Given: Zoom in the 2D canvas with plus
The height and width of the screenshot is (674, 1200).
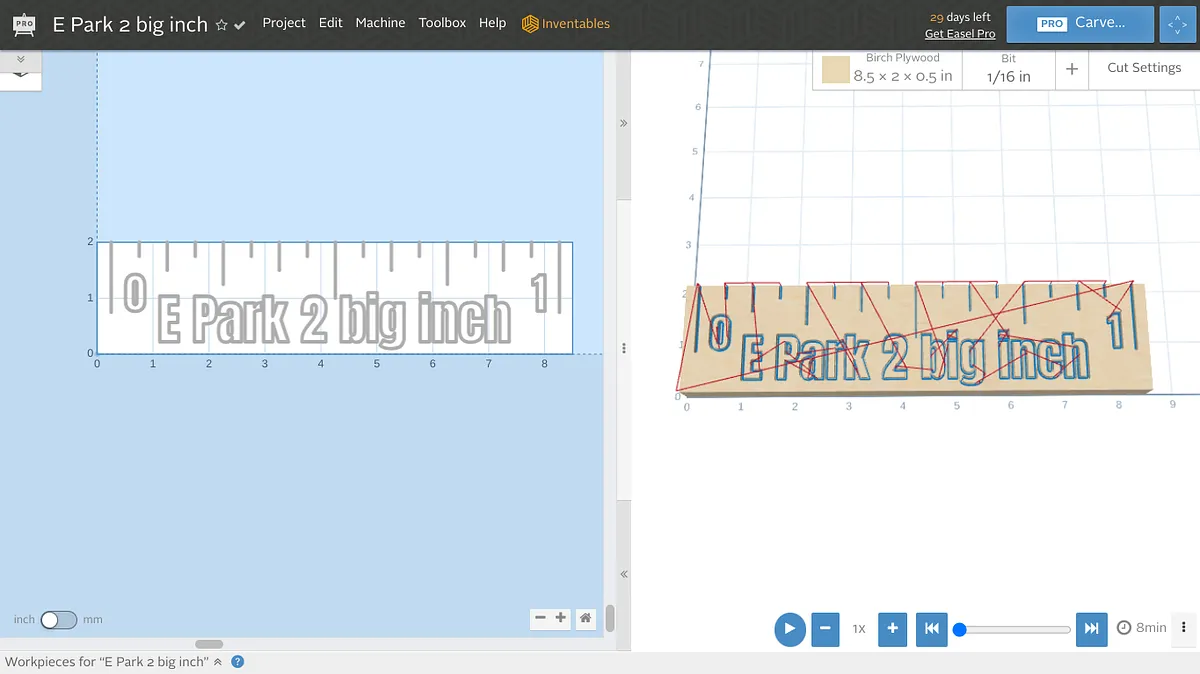Looking at the screenshot, I should pos(561,618).
